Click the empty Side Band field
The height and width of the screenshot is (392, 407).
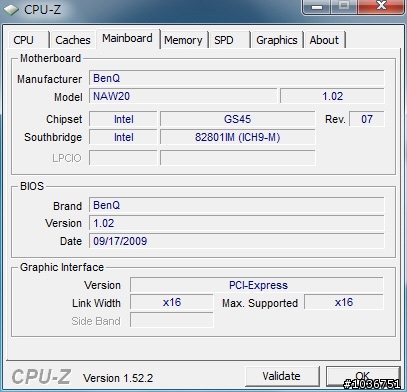coord(172,320)
